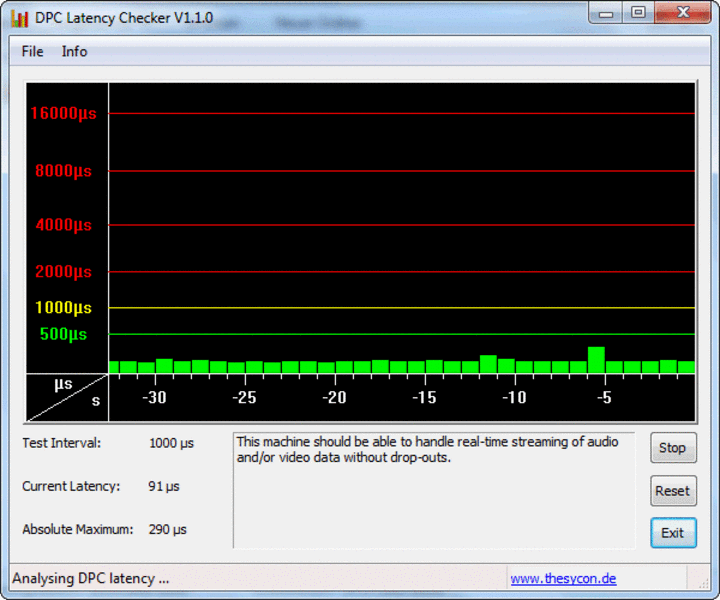
Task: Click the 8000µs axis label
Action: point(63,171)
